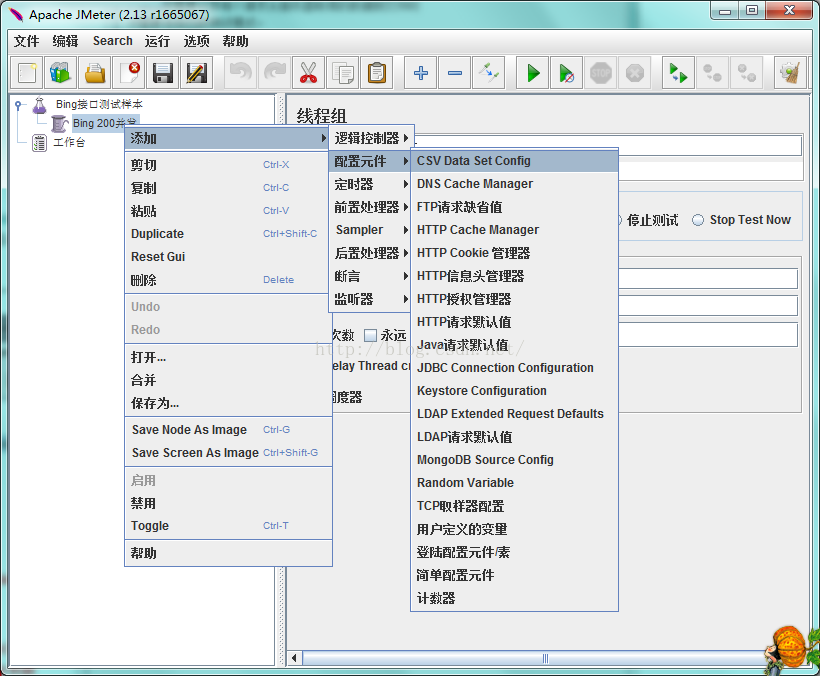Expand the 定时器 submenu
Viewport: 820px width, 676px height.
pyautogui.click(x=370, y=184)
